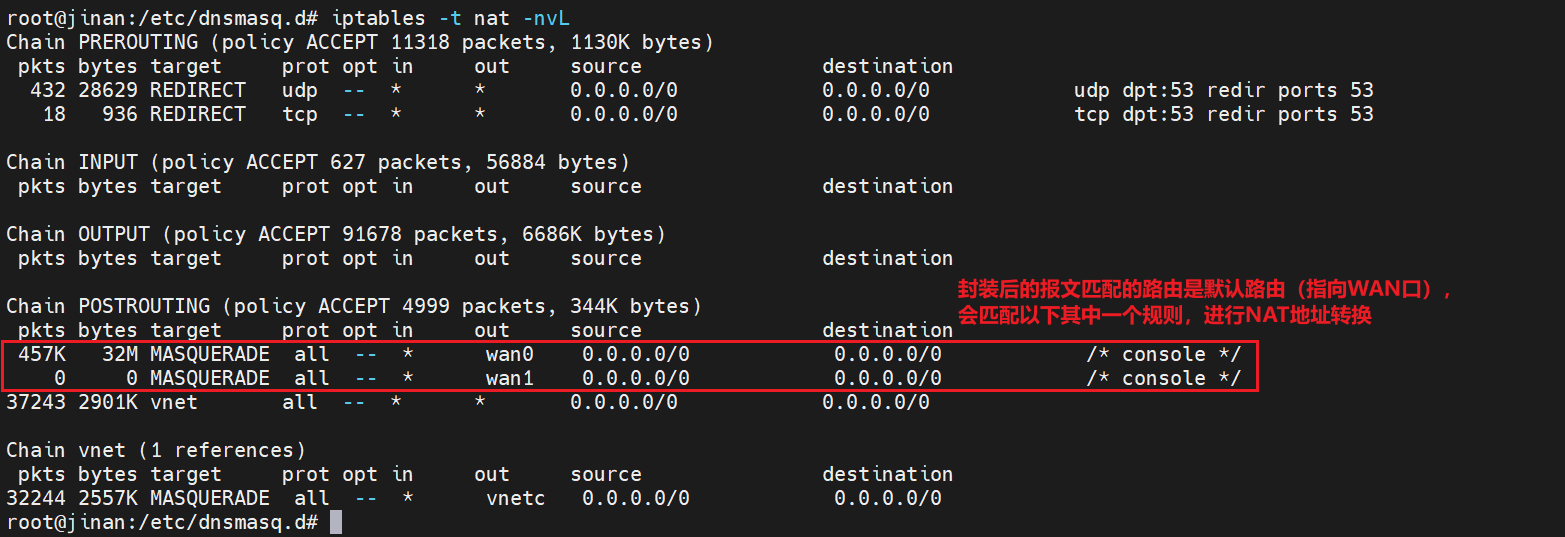Click the Chain PREROUTING header line
The image size is (1565, 537).
360,42
